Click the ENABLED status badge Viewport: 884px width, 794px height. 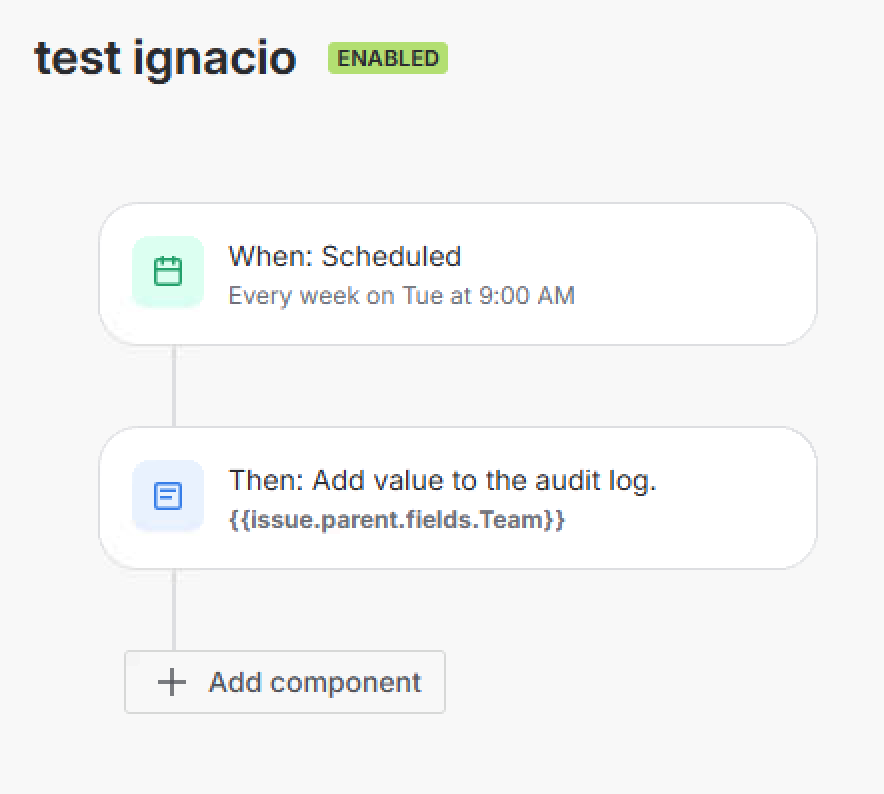coord(388,59)
